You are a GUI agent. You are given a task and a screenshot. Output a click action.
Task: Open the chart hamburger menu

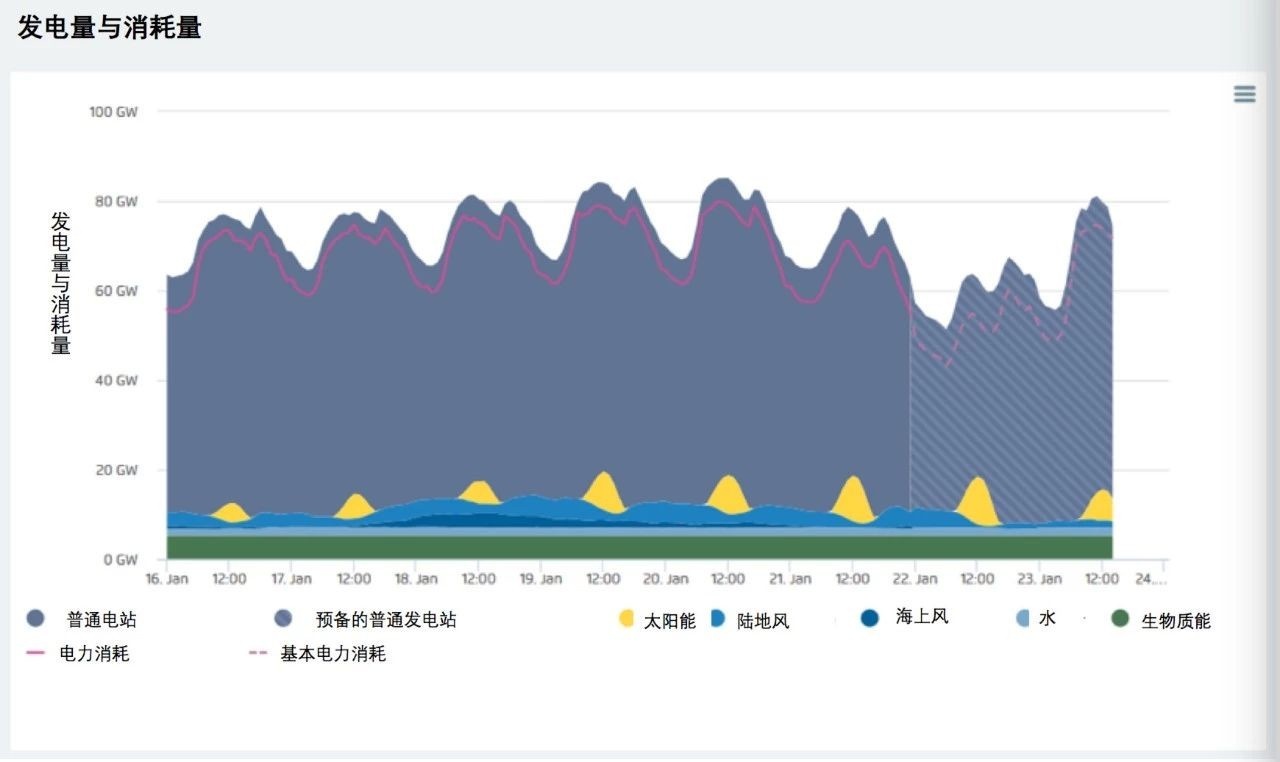[1244, 94]
